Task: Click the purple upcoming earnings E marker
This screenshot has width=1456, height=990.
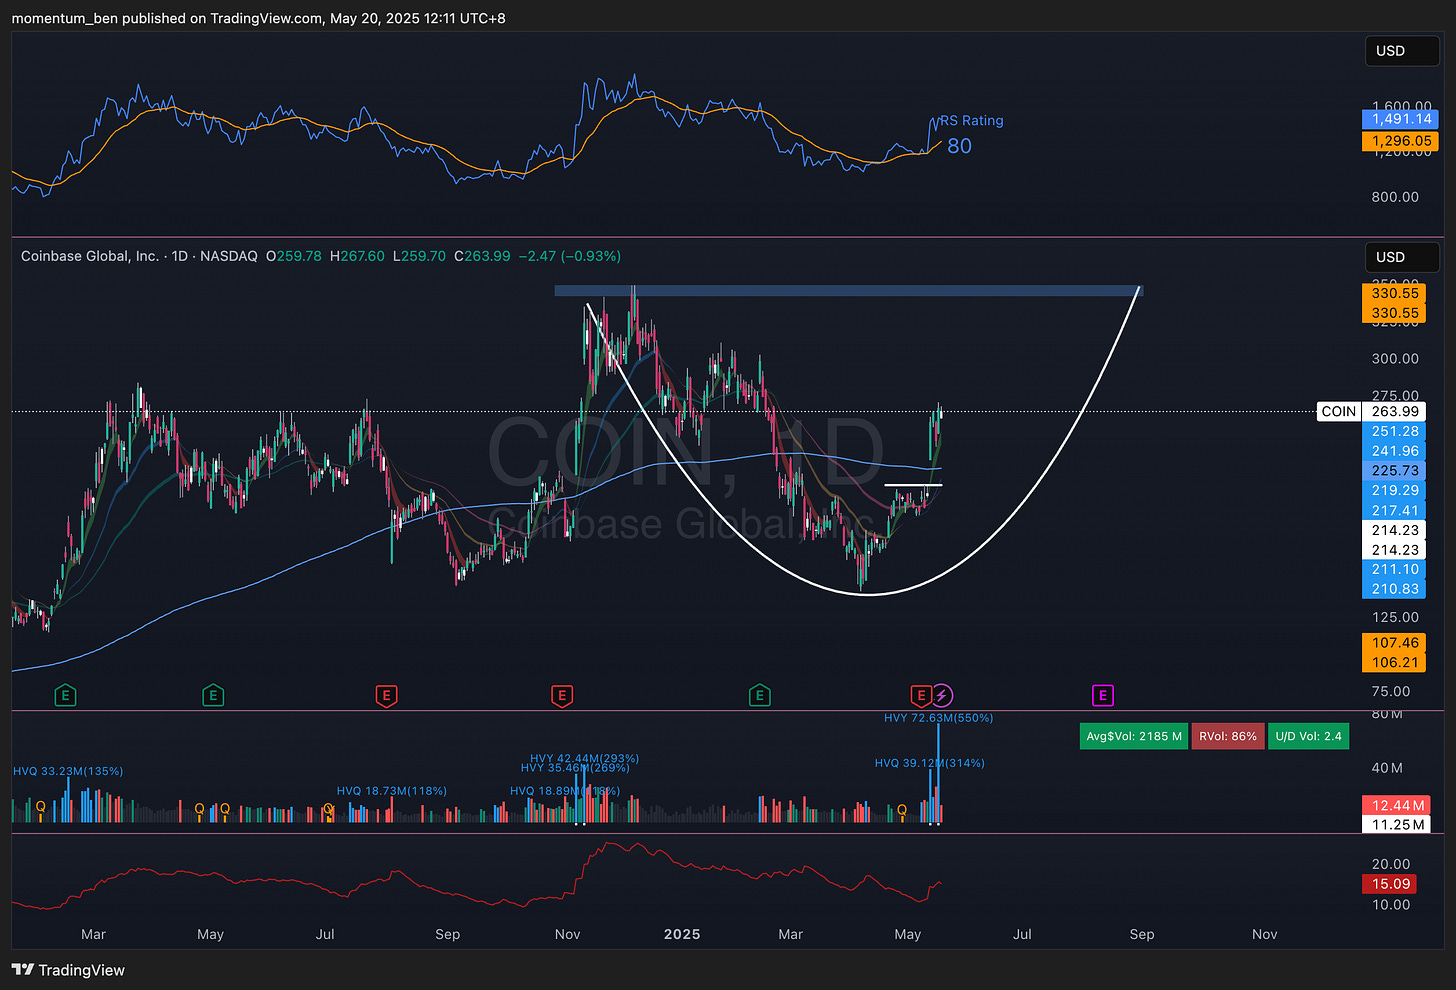Action: tap(1102, 695)
